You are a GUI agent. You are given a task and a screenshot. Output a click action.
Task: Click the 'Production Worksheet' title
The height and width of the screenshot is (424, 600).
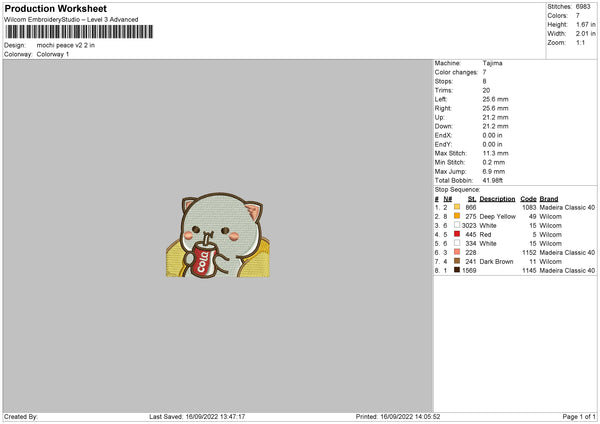55,8
